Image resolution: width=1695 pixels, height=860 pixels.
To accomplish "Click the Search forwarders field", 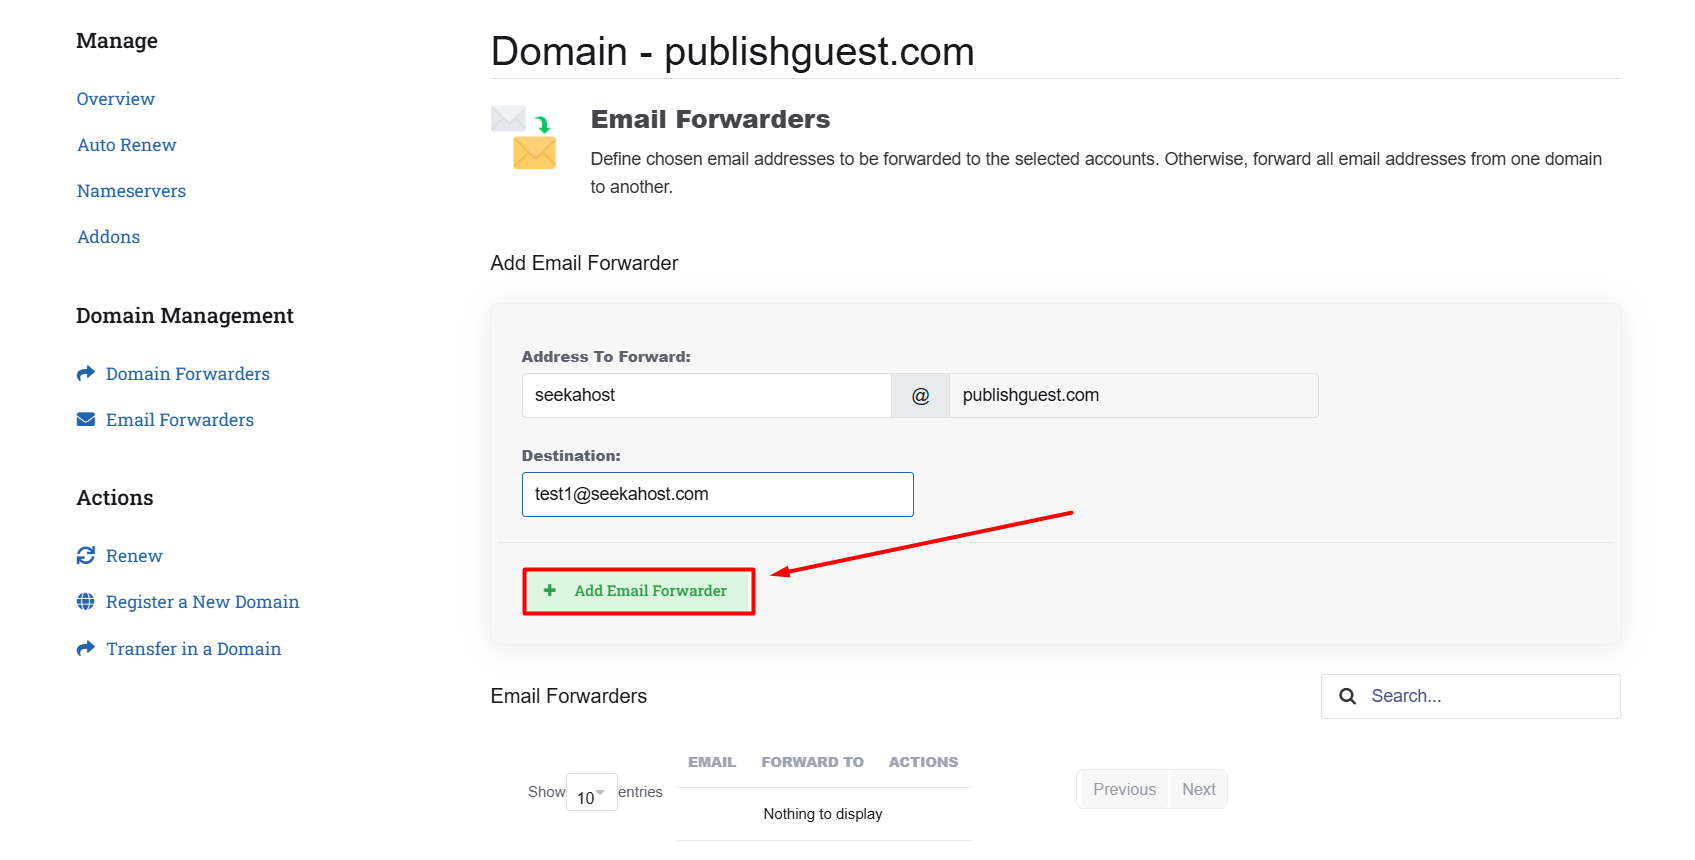I will (x=1470, y=696).
